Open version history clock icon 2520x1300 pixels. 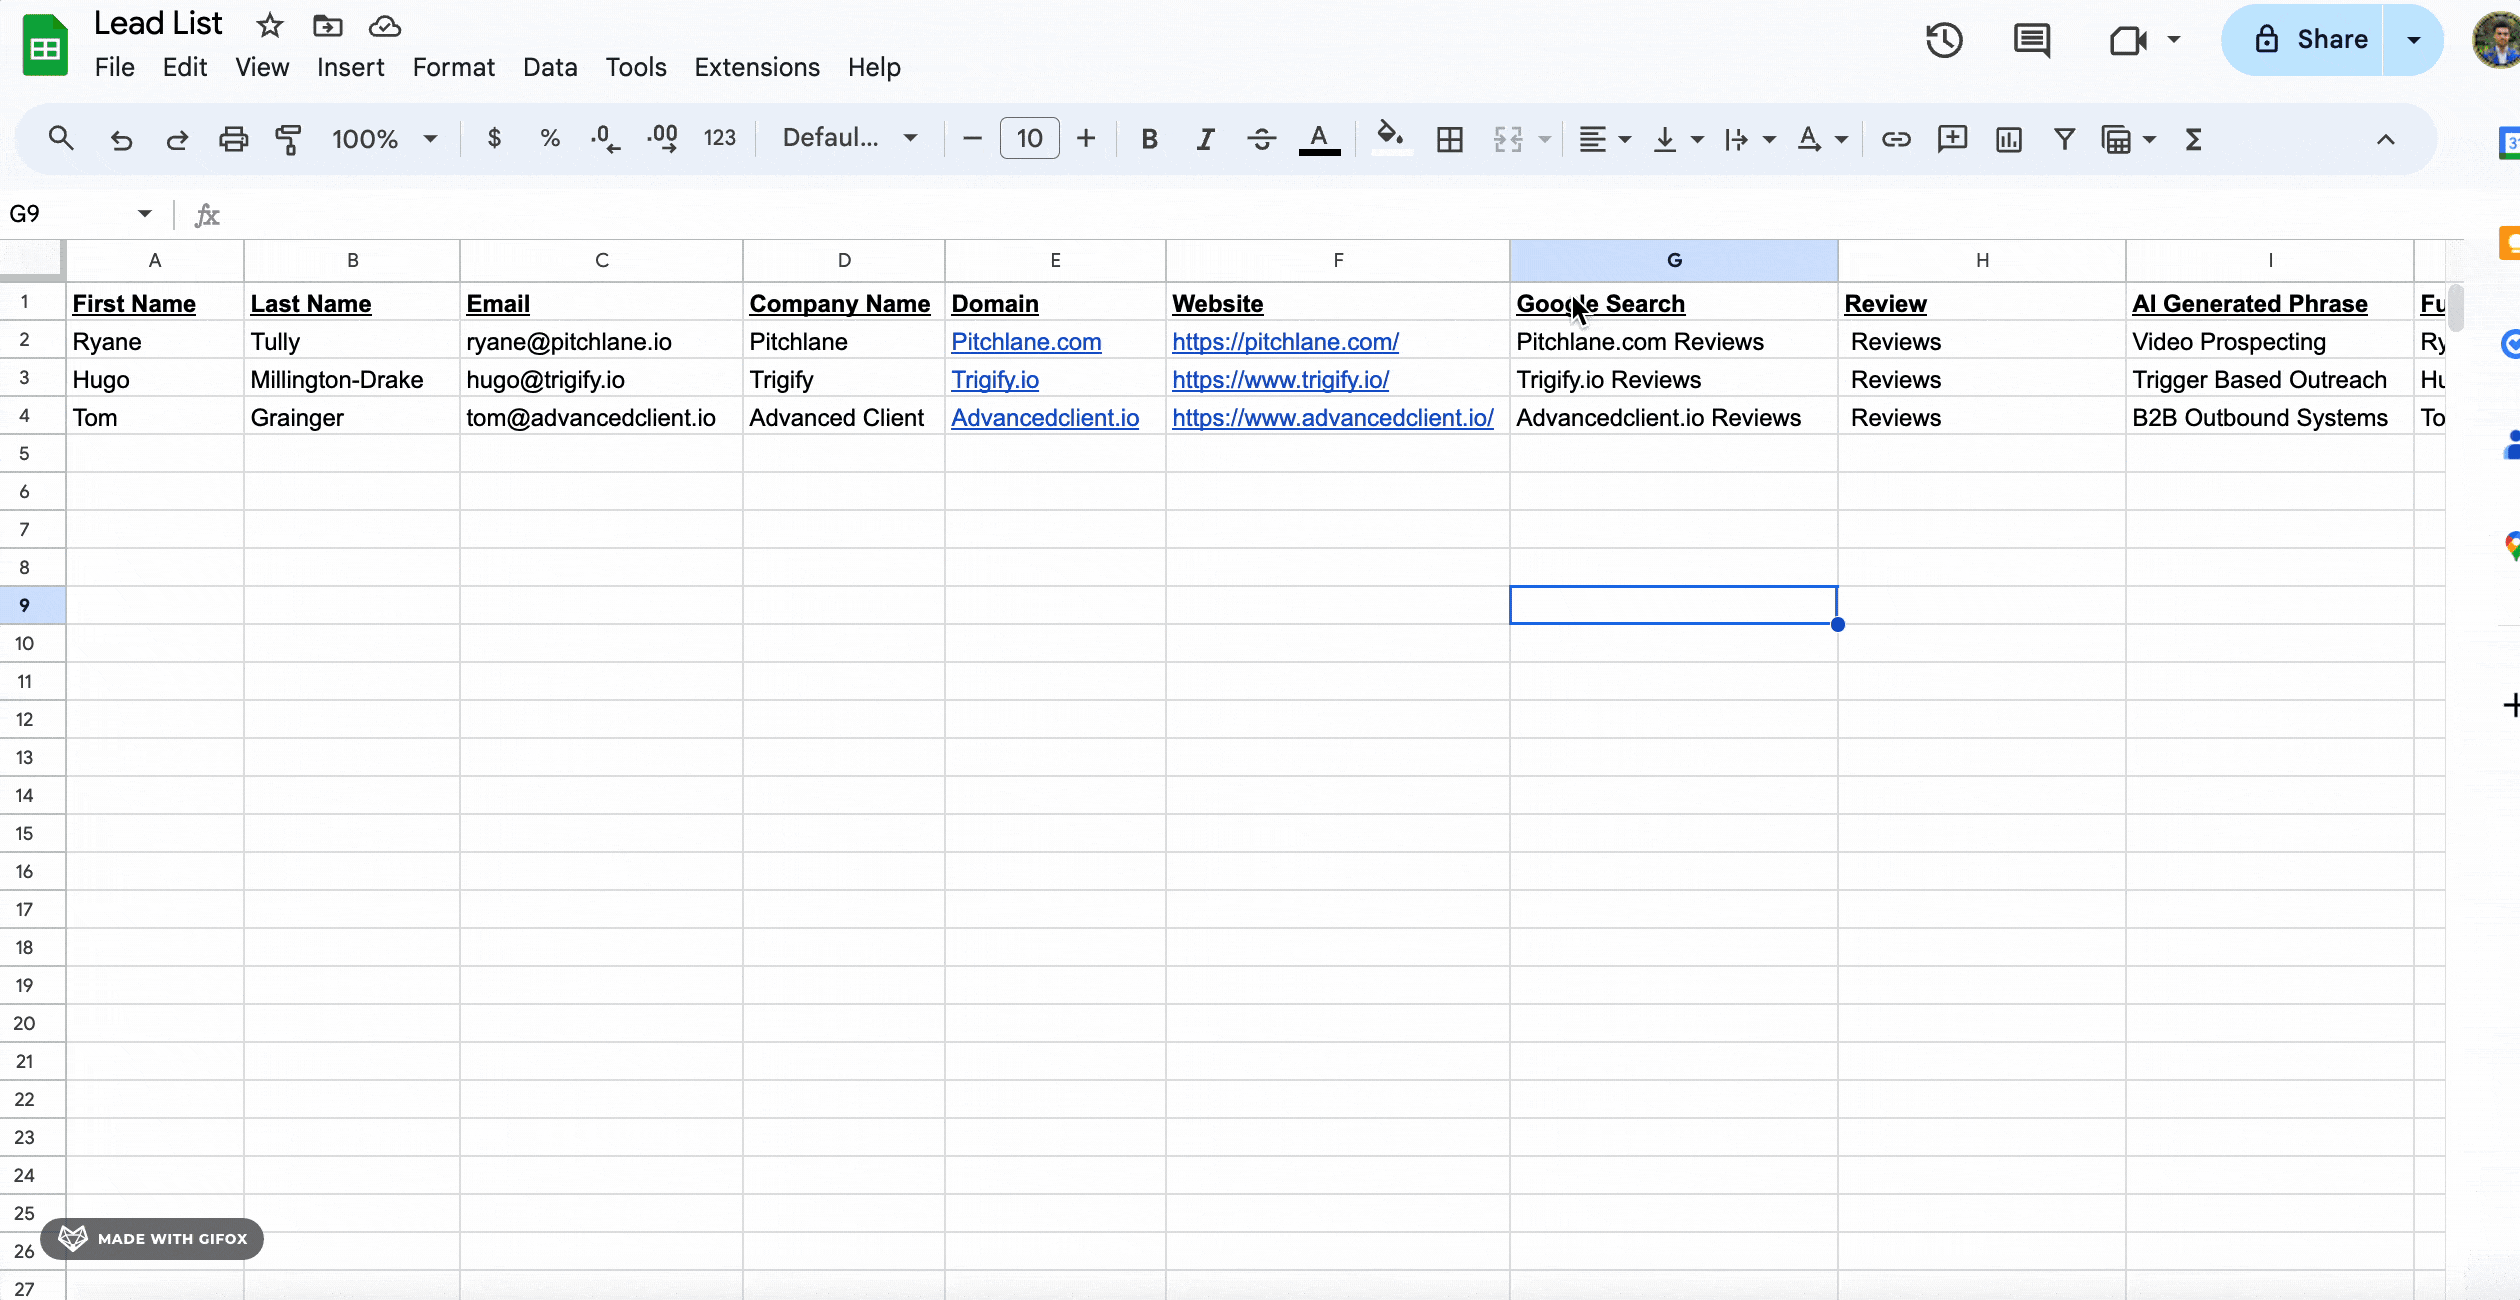pos(1945,40)
